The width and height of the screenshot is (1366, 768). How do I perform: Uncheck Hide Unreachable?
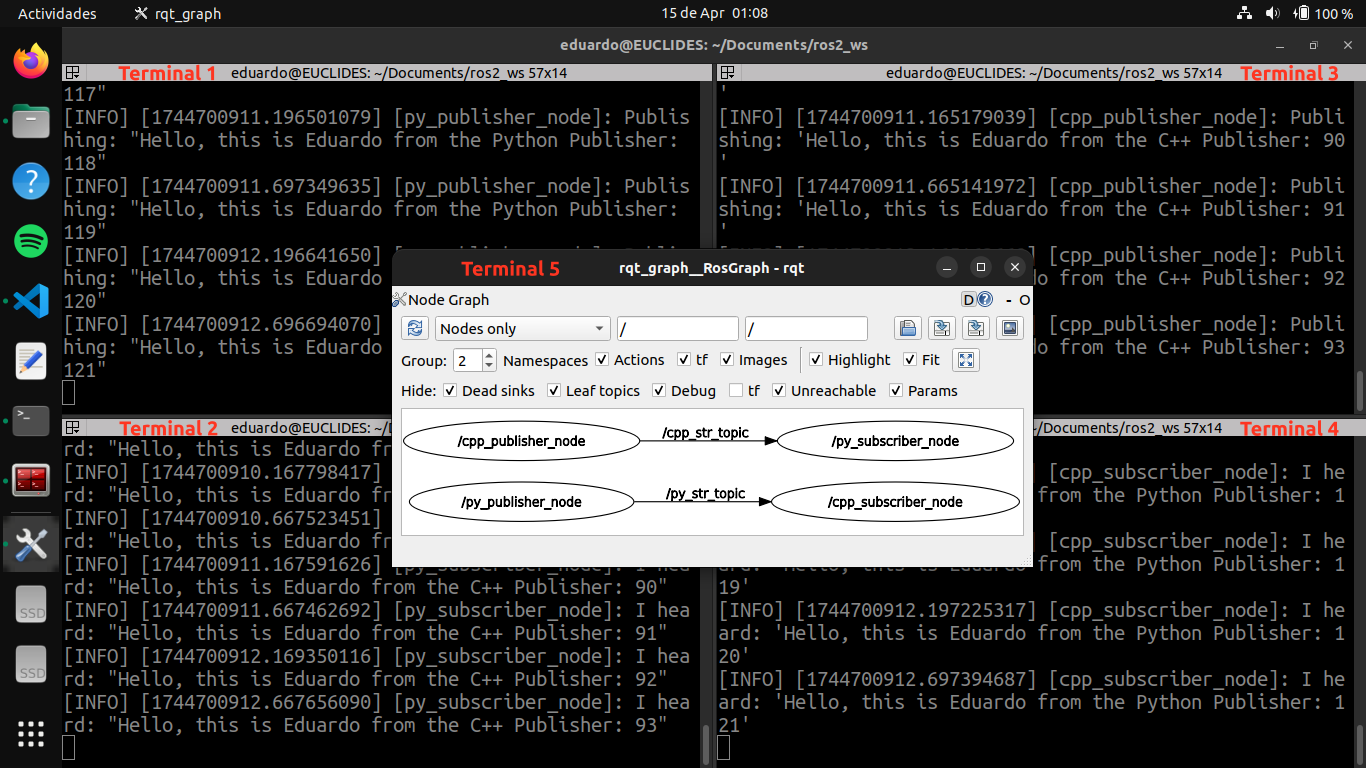[x=779, y=391]
